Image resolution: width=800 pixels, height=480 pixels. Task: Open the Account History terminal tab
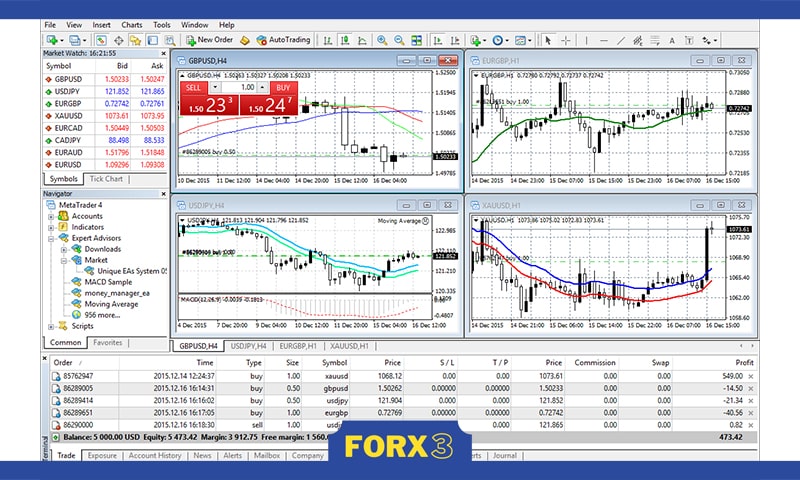coord(156,455)
